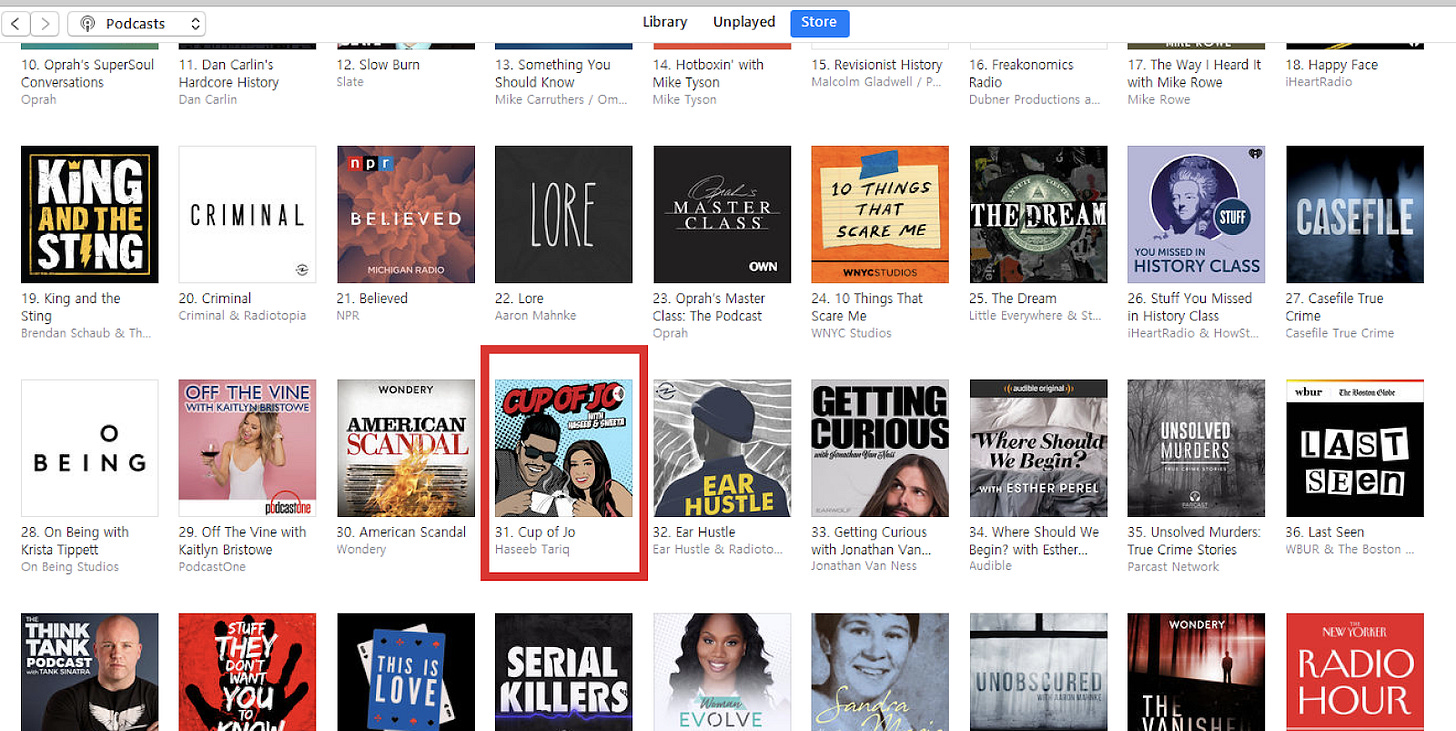Open the Lore podcast cover

563,214
